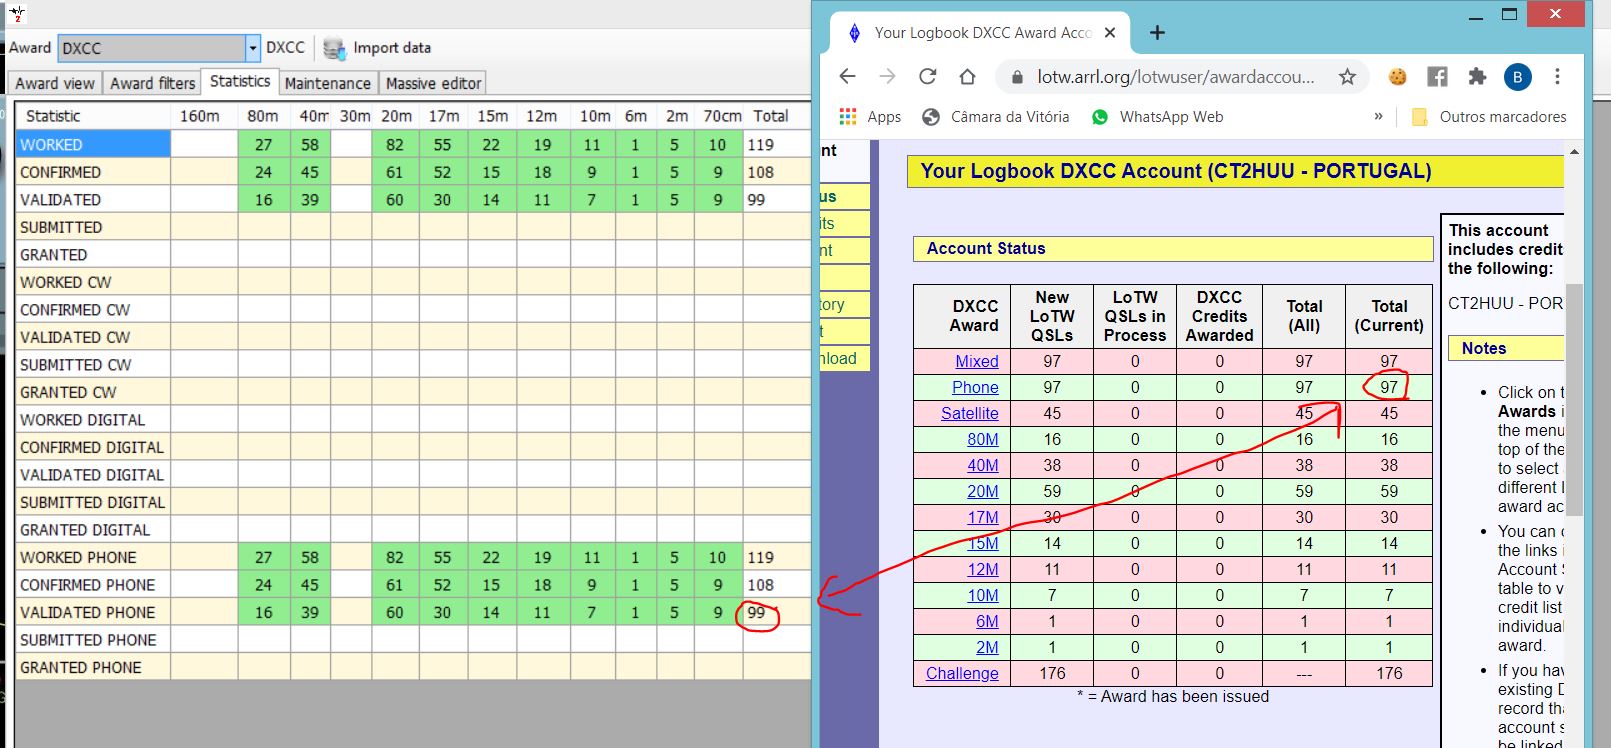Click the Chrome back arrow
The image size is (1611, 748).
click(x=848, y=76)
